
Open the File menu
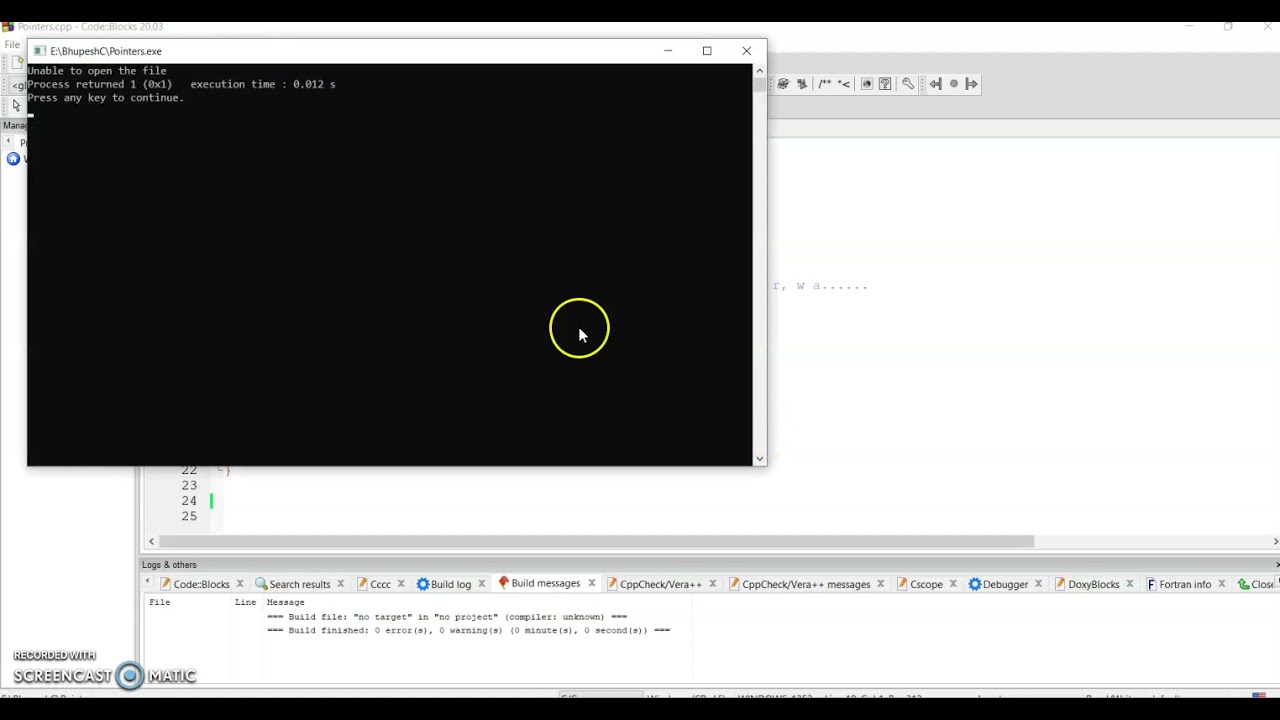coord(12,44)
